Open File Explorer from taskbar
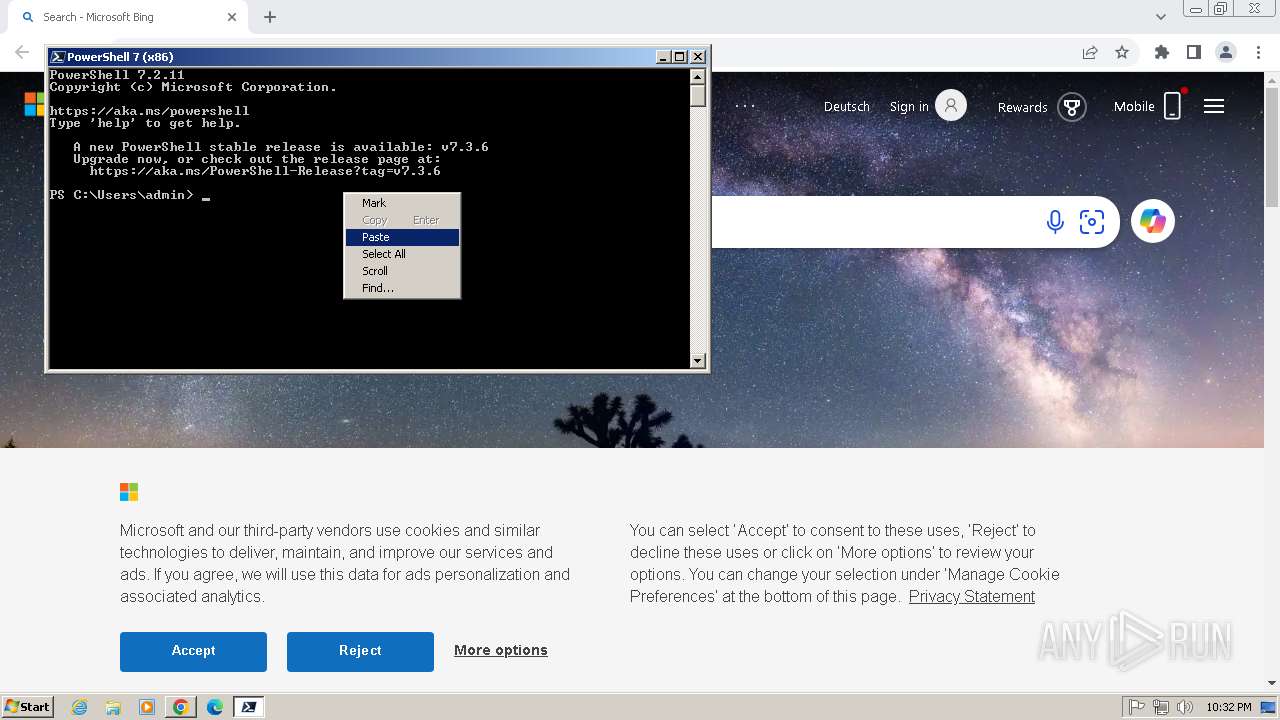 click(113, 707)
